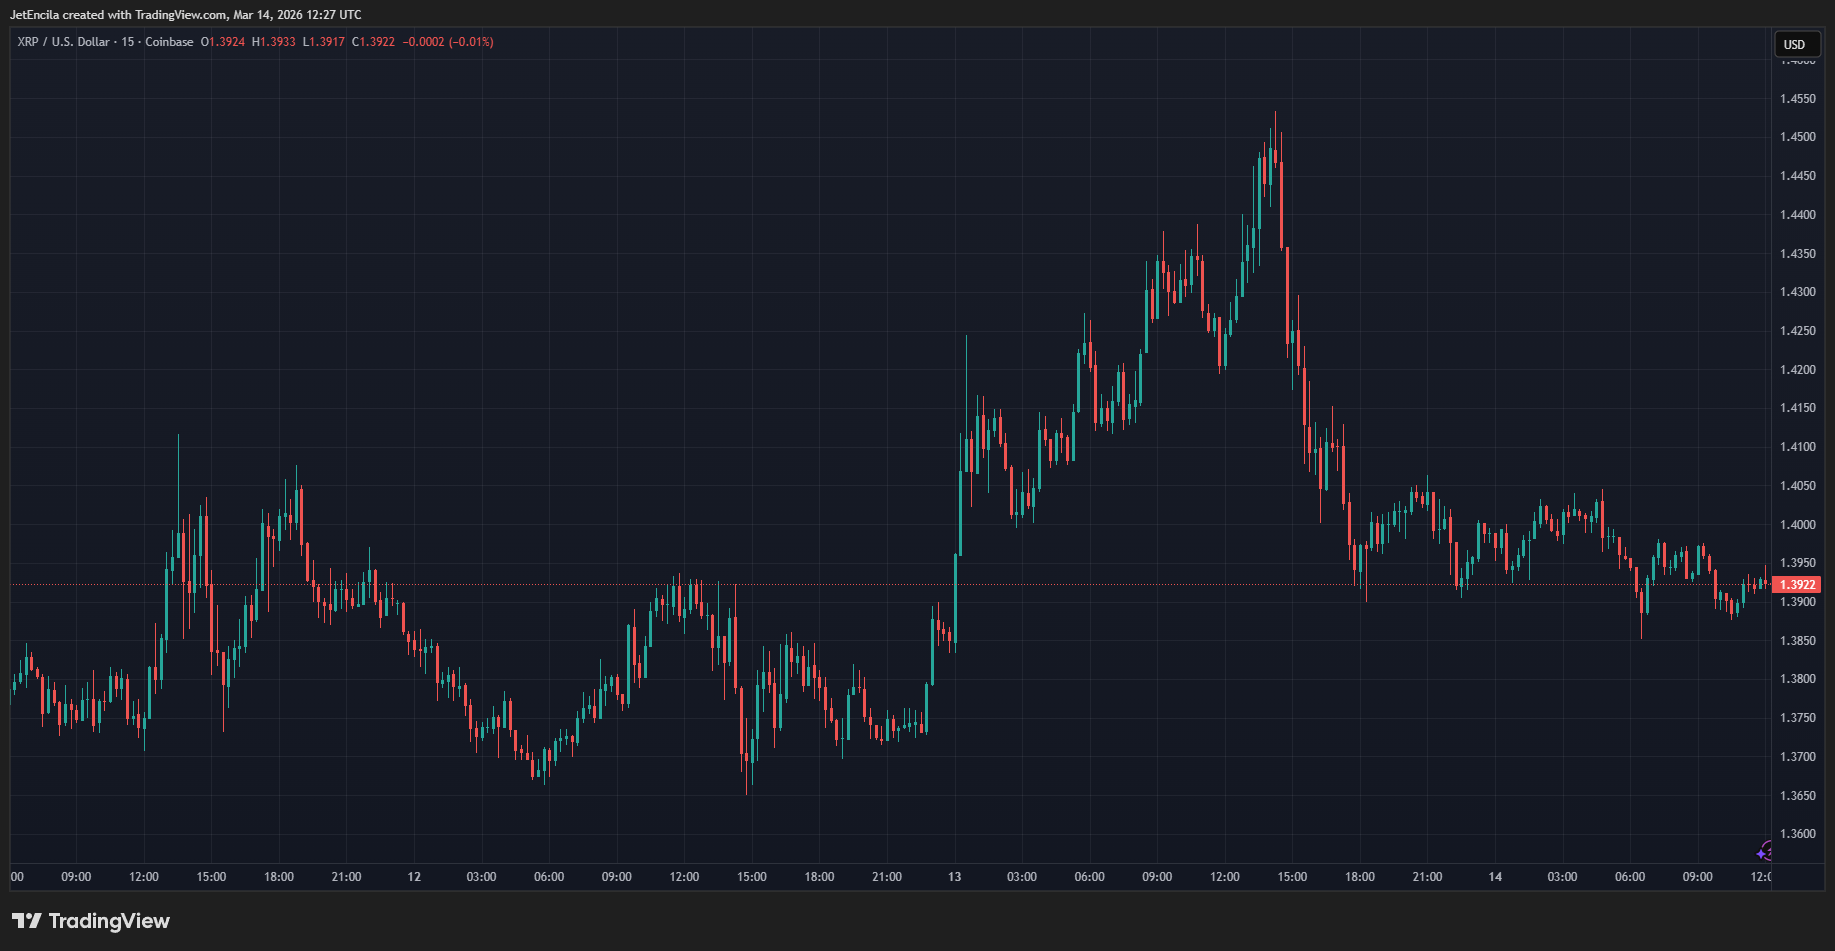This screenshot has width=1835, height=951.
Task: Click the 1.3600 price axis label
Action: pyautogui.click(x=1798, y=834)
